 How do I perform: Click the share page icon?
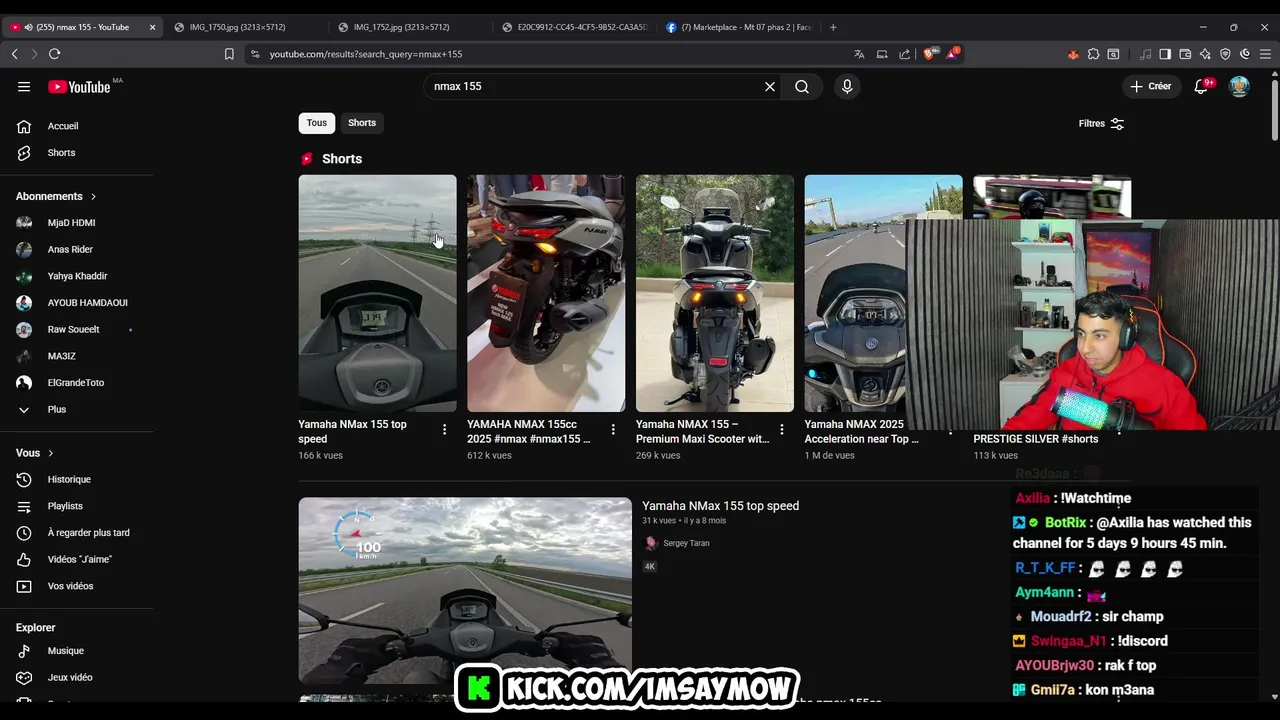click(904, 54)
